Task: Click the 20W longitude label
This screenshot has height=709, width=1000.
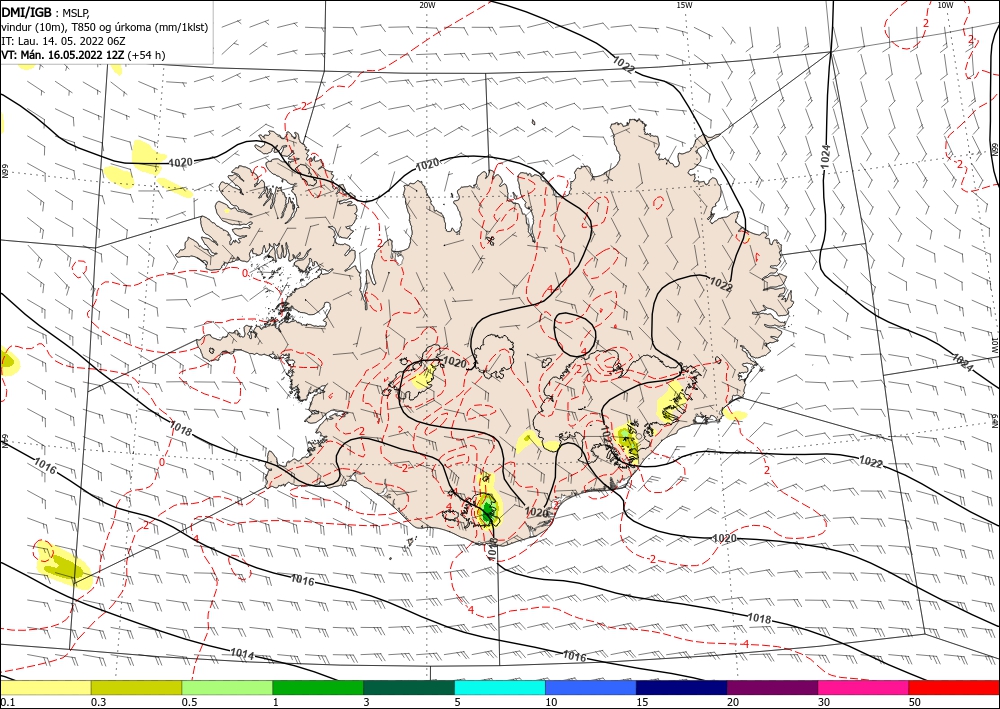Action: 427,5
